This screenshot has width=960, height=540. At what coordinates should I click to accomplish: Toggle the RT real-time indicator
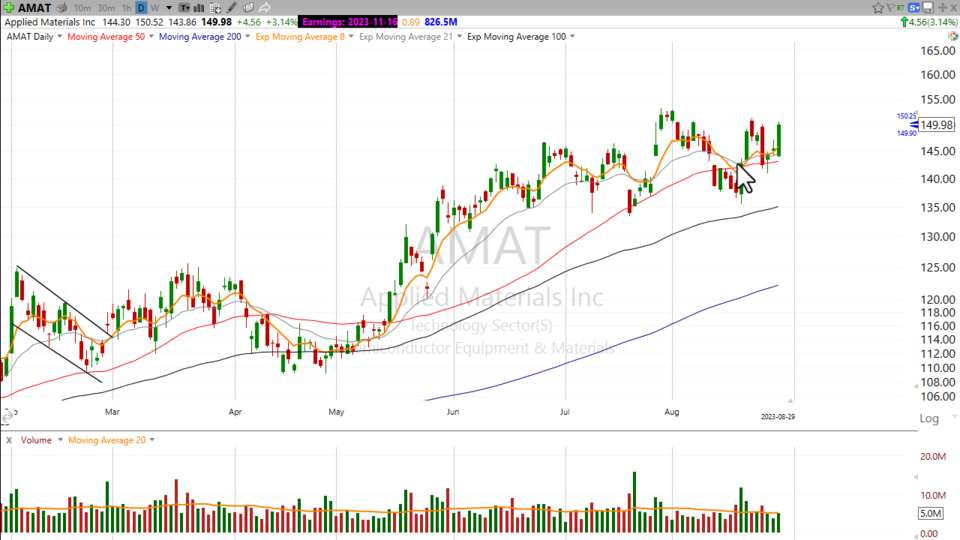[x=901, y=8]
